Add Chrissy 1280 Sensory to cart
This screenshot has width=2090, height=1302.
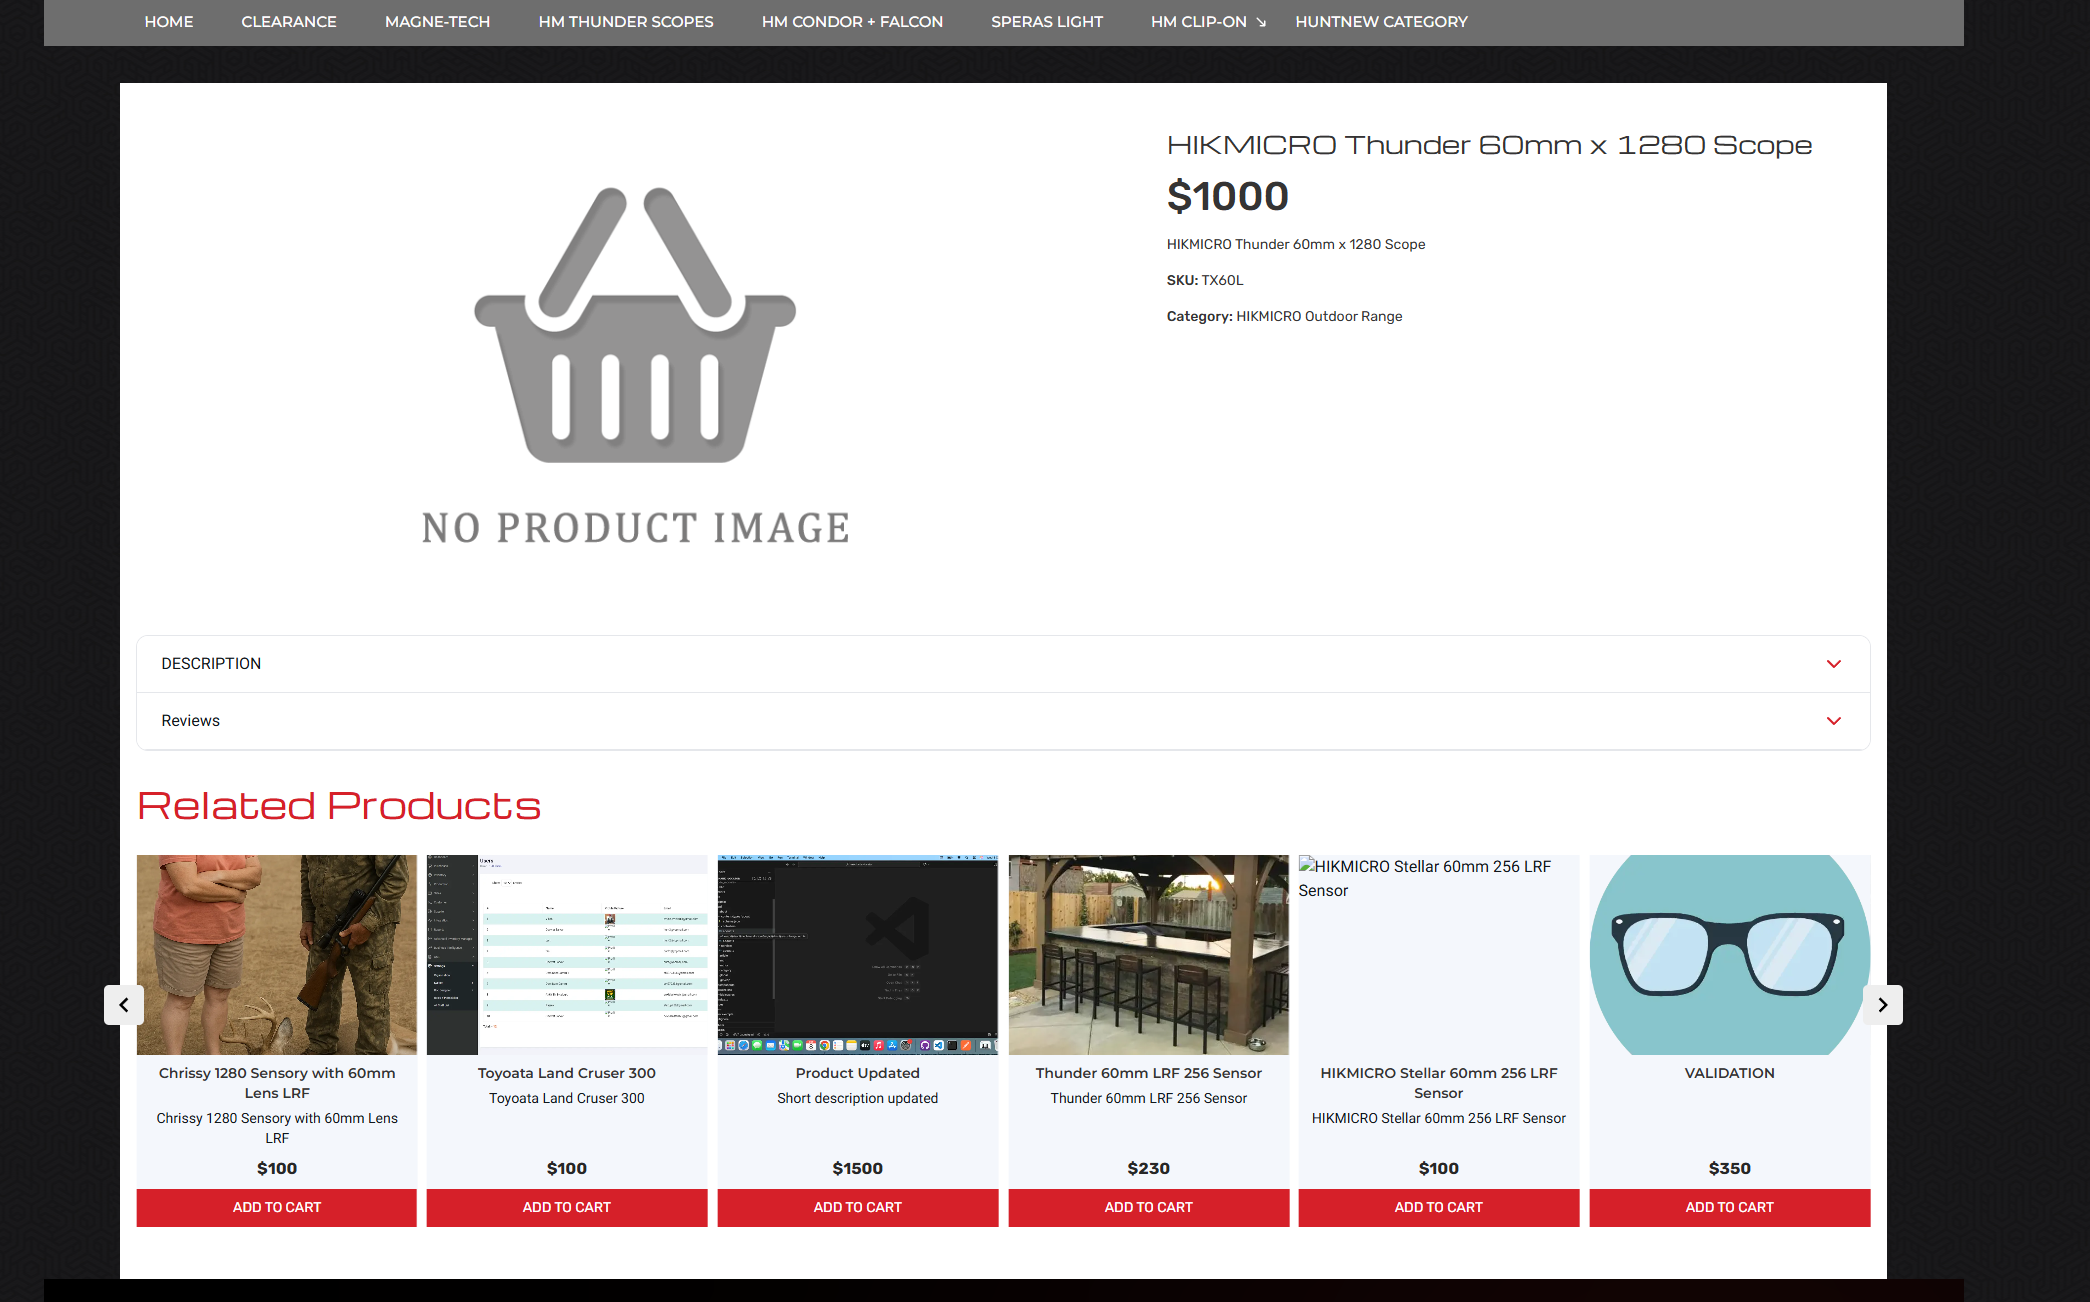[277, 1207]
